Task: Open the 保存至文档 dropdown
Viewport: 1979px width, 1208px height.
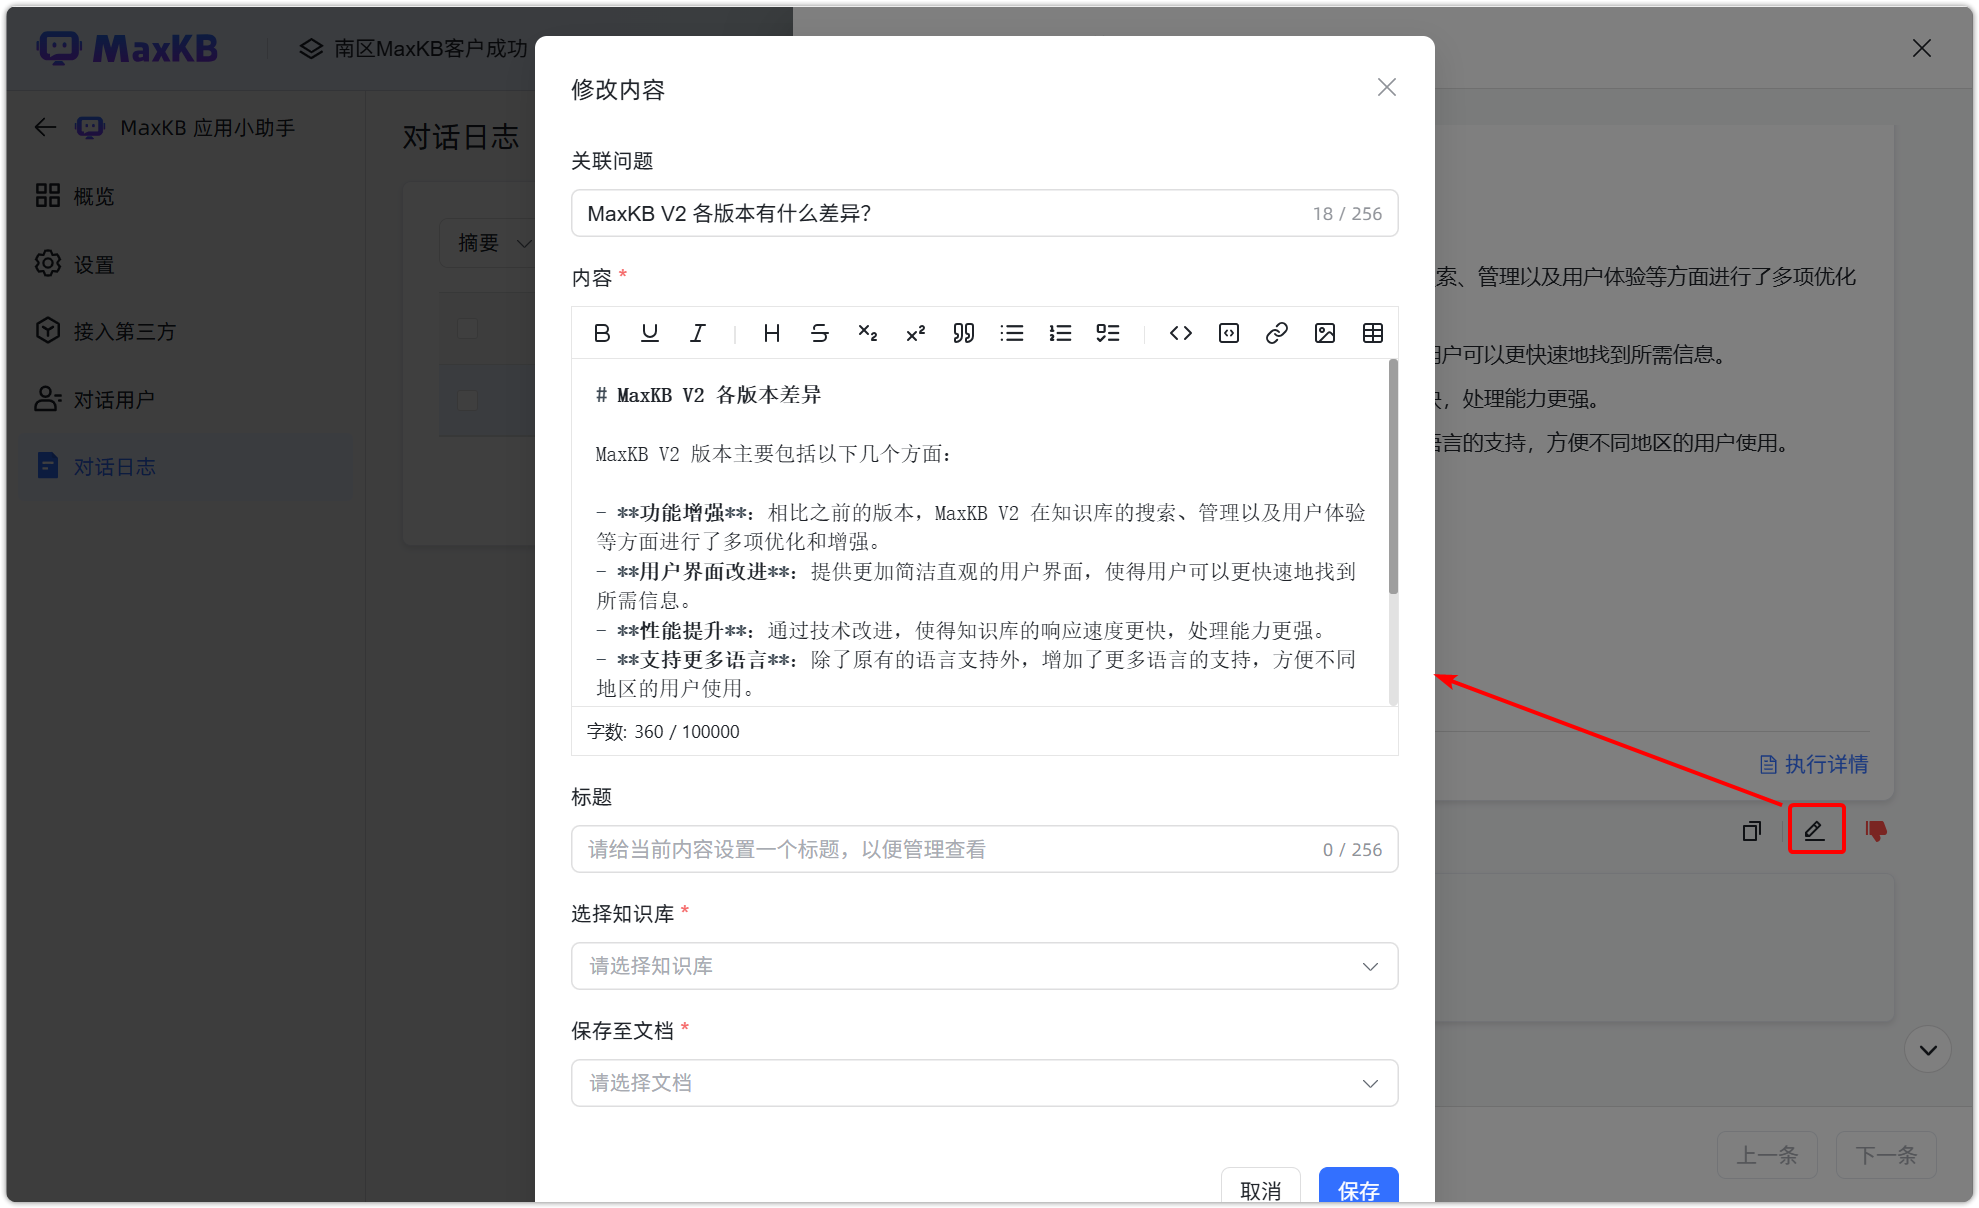Action: [x=984, y=1083]
